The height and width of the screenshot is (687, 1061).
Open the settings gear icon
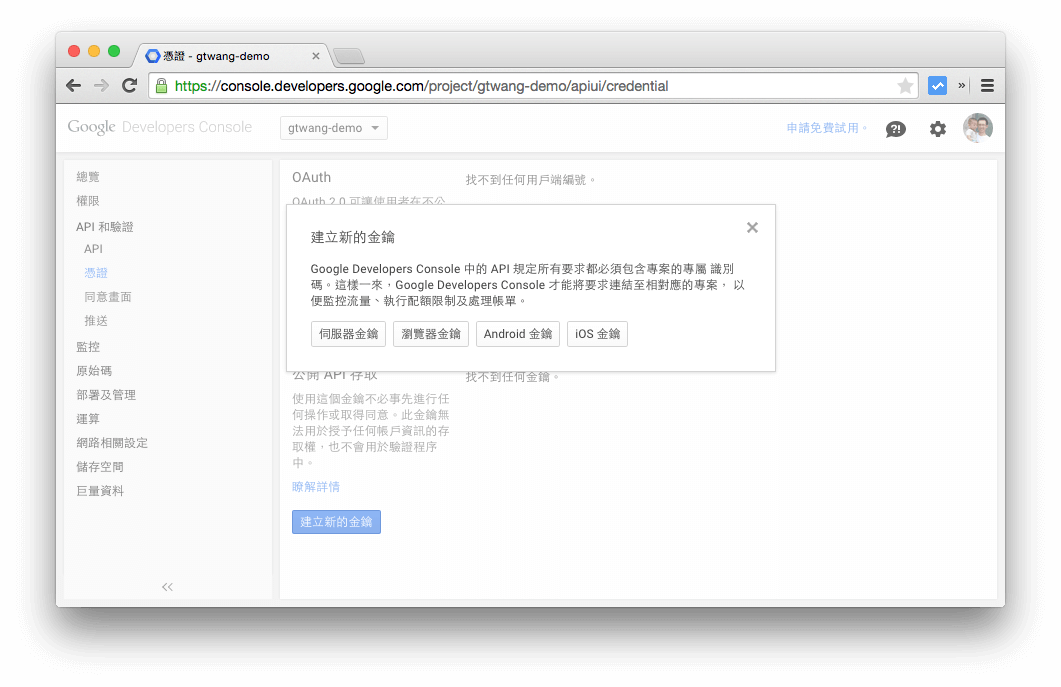(x=937, y=128)
